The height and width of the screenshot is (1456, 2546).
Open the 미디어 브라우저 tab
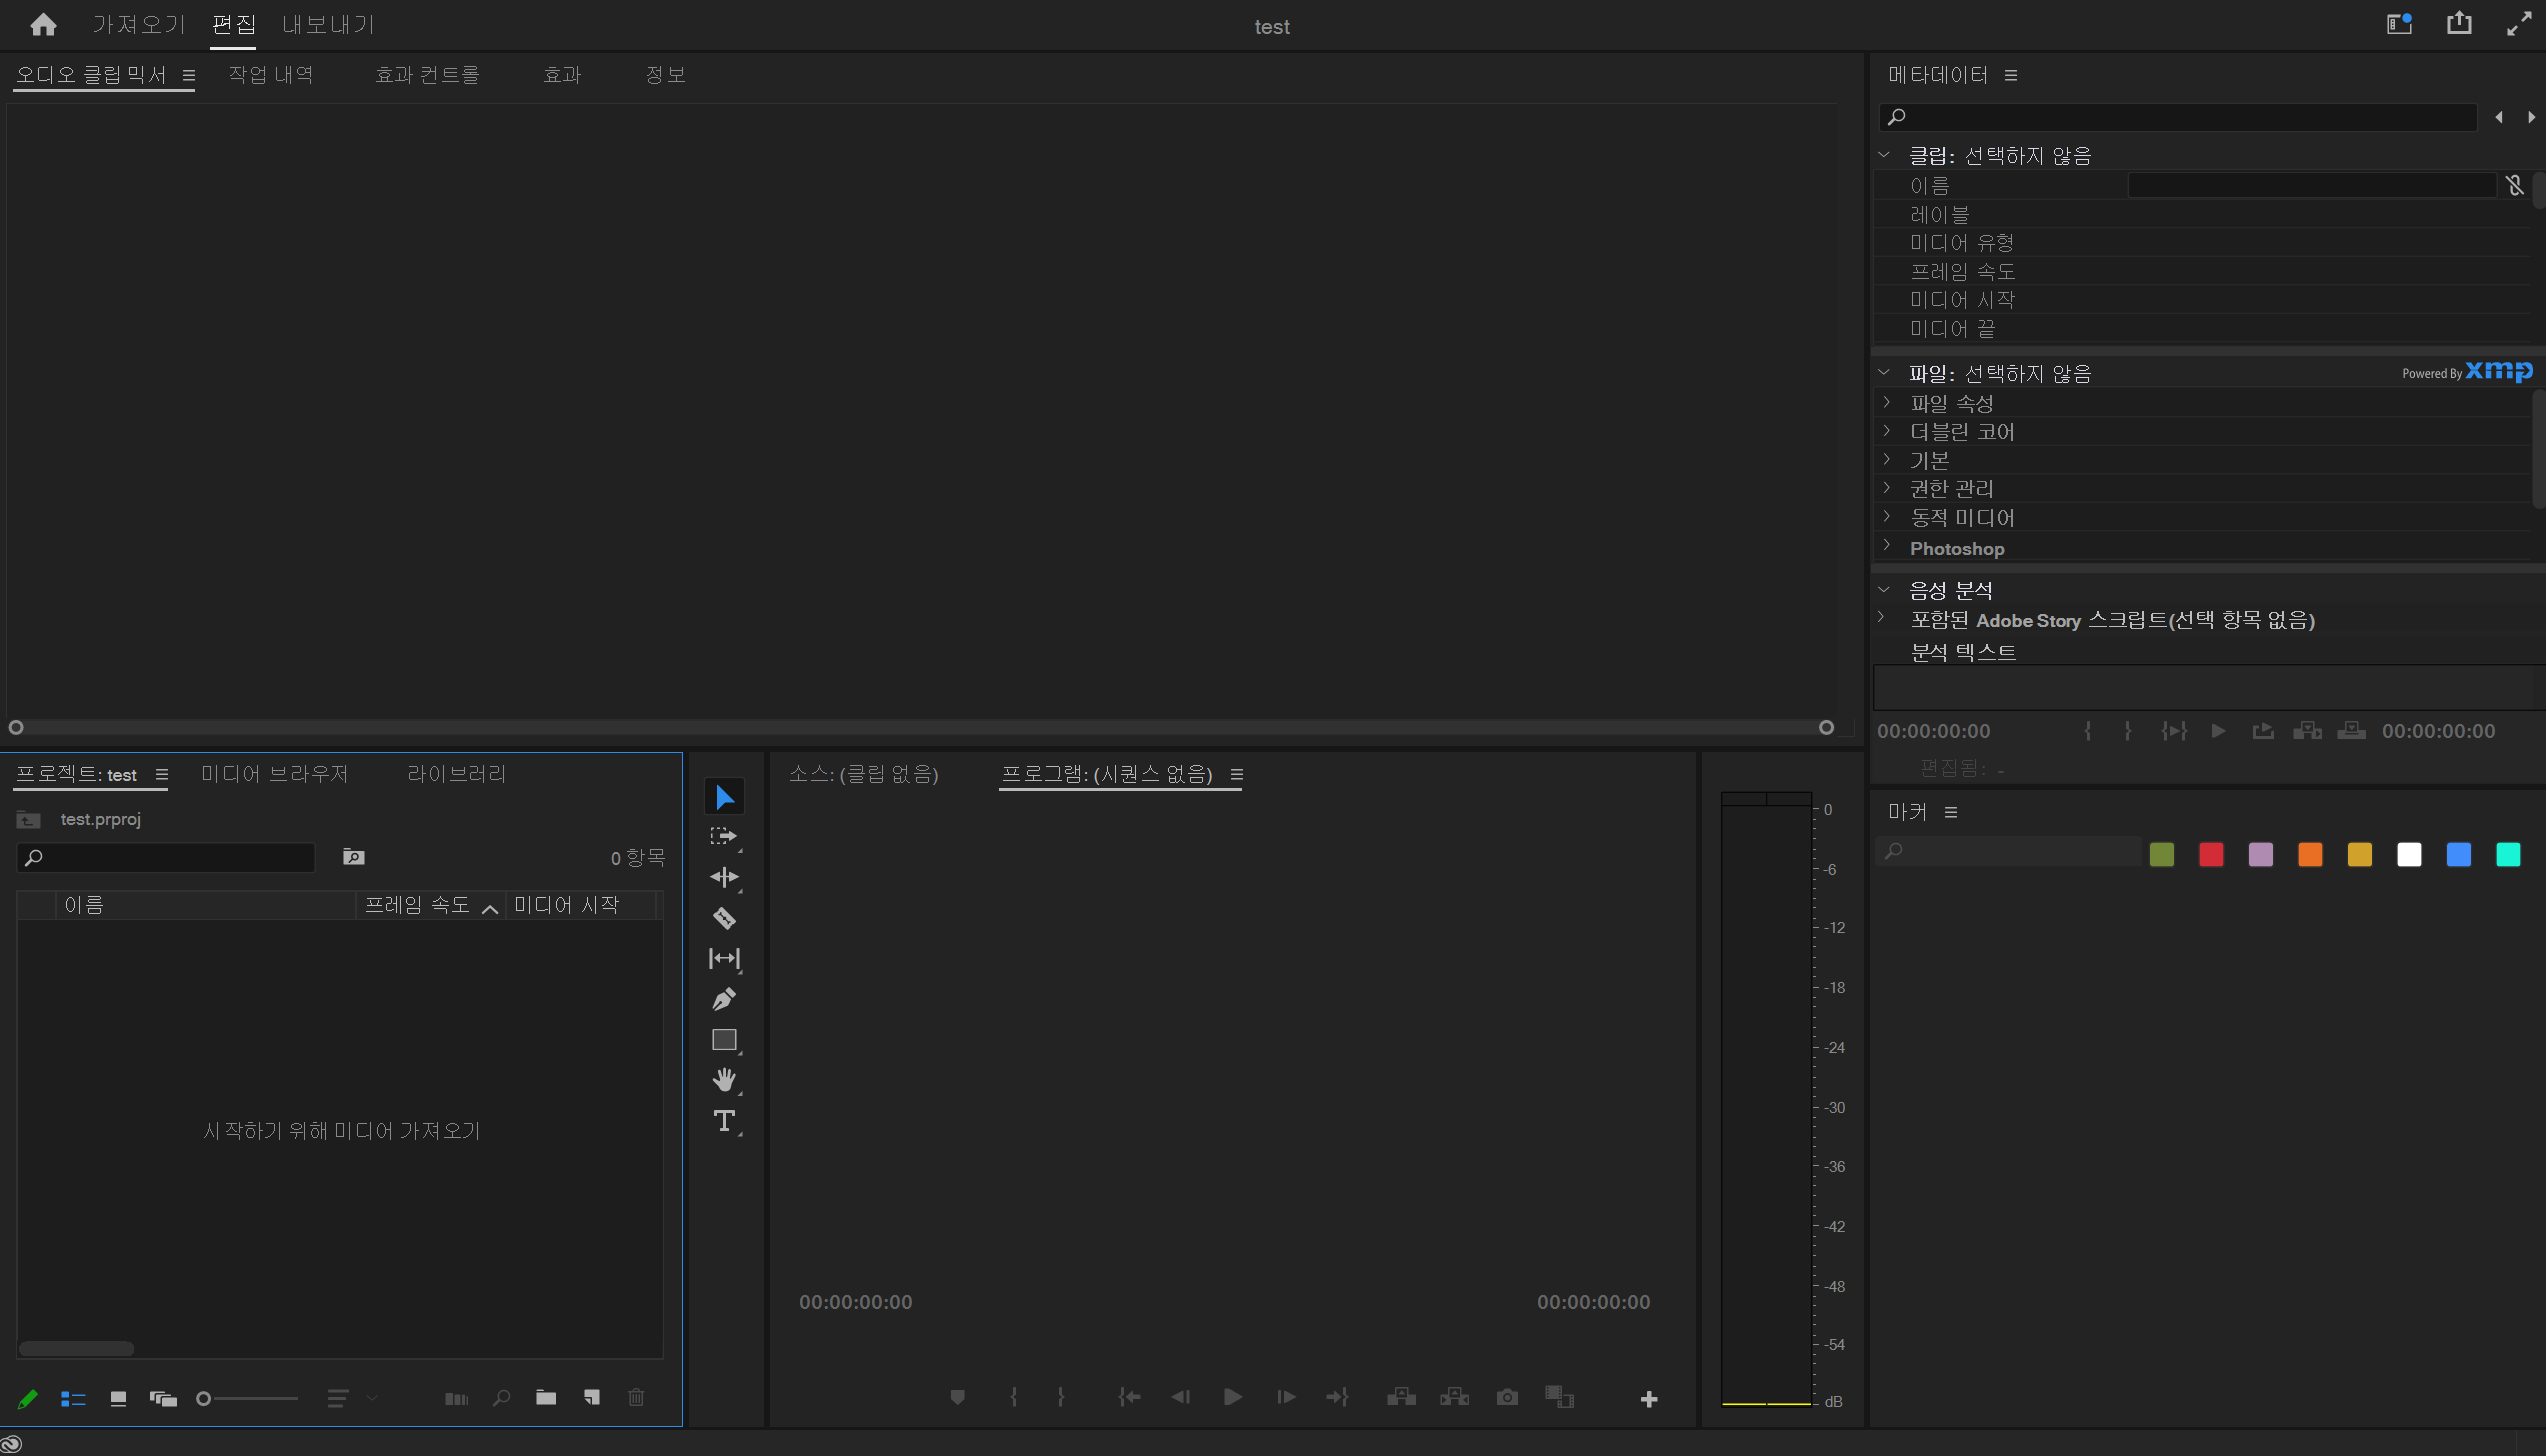[x=274, y=774]
